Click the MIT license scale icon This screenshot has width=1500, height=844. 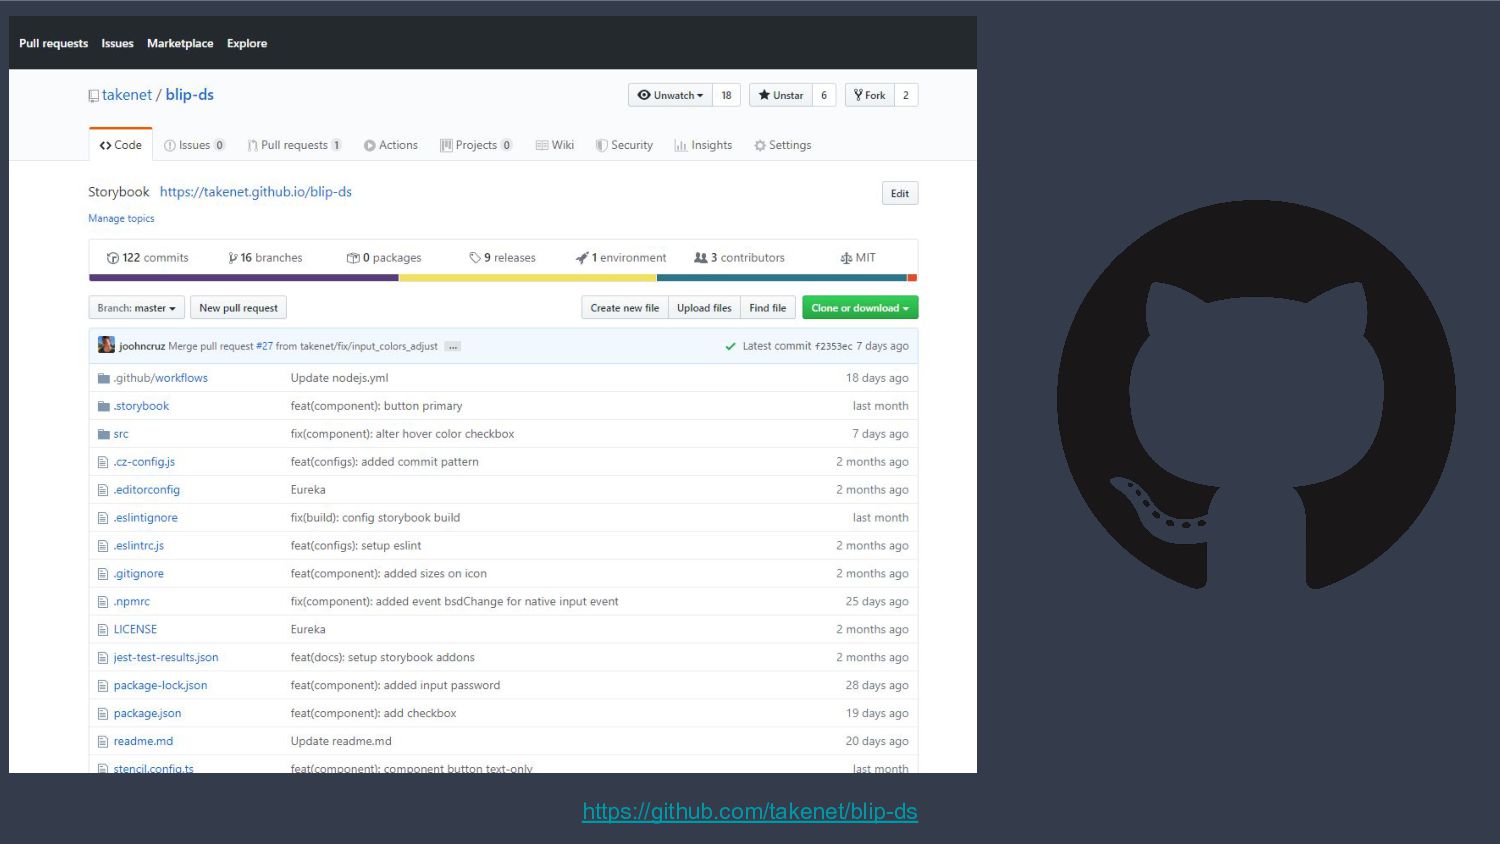pos(846,258)
